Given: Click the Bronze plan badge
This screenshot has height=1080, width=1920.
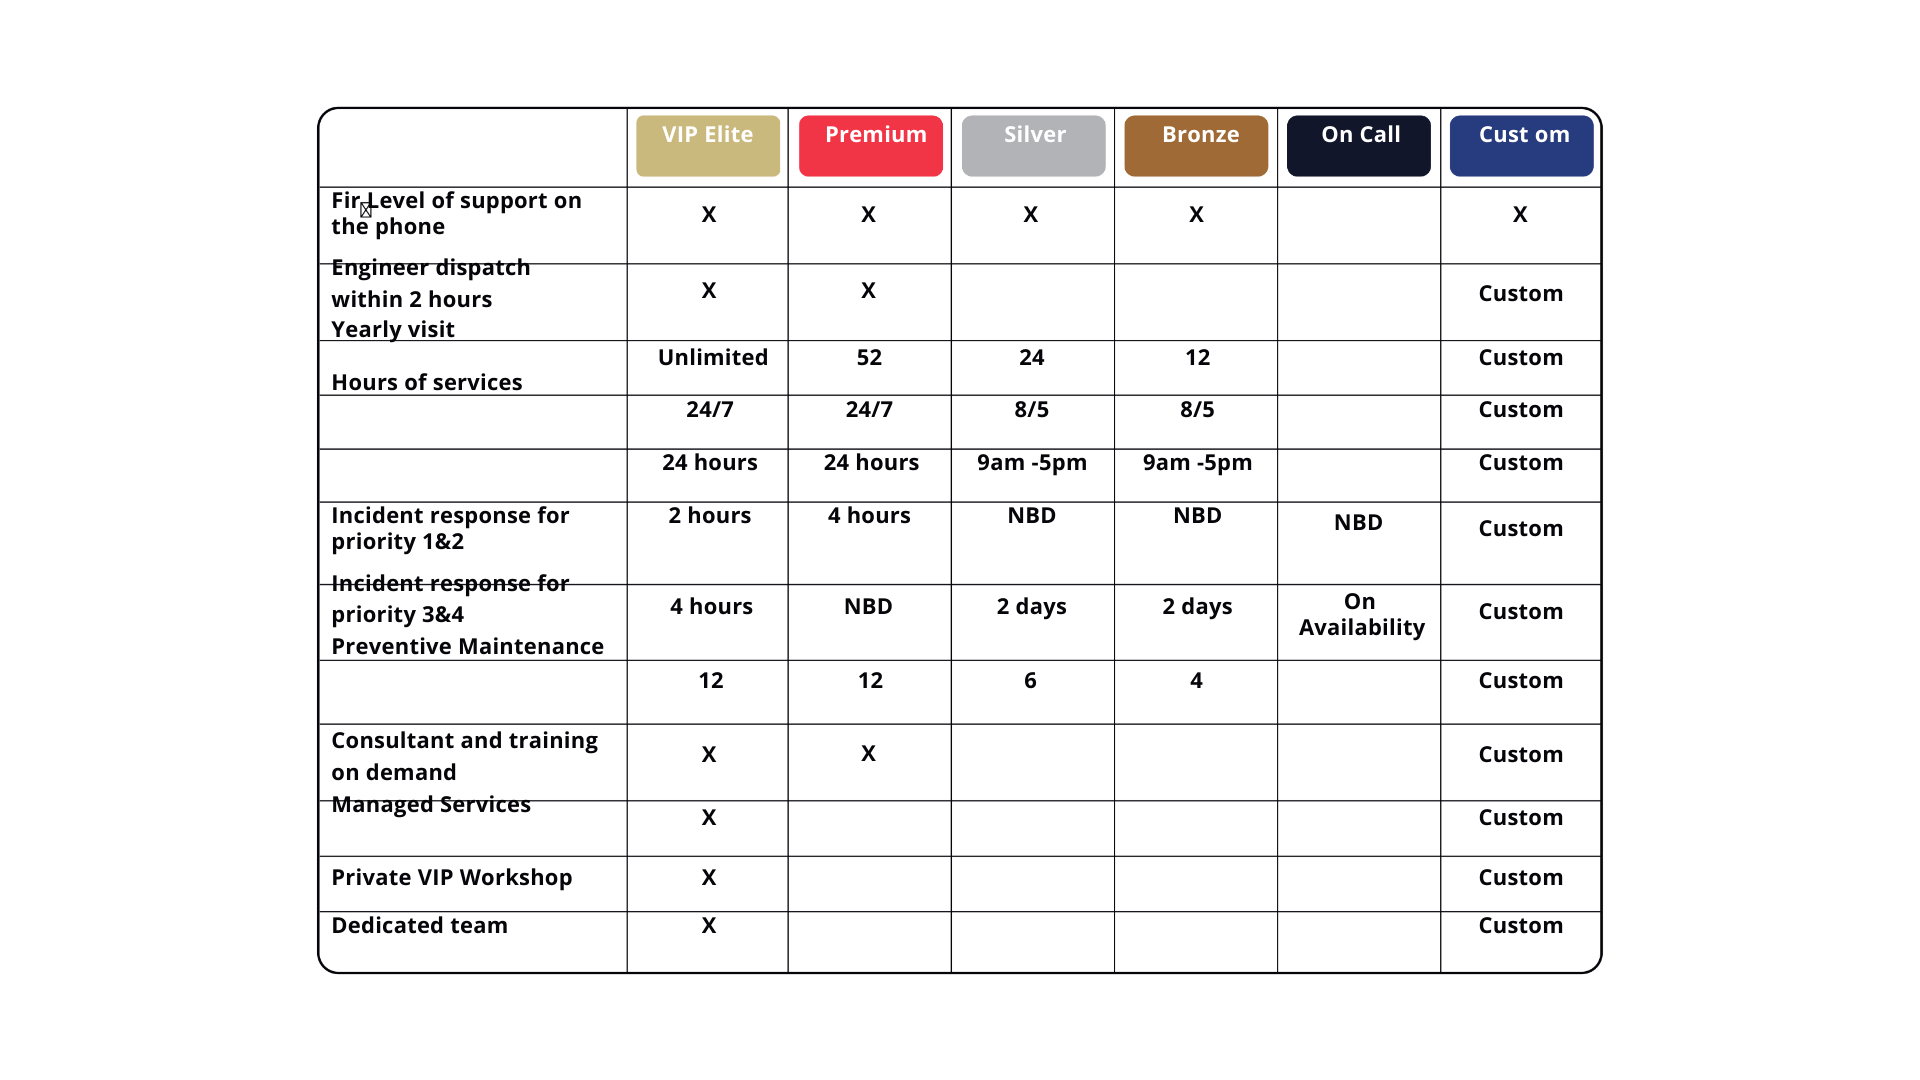Looking at the screenshot, I should click(1196, 146).
